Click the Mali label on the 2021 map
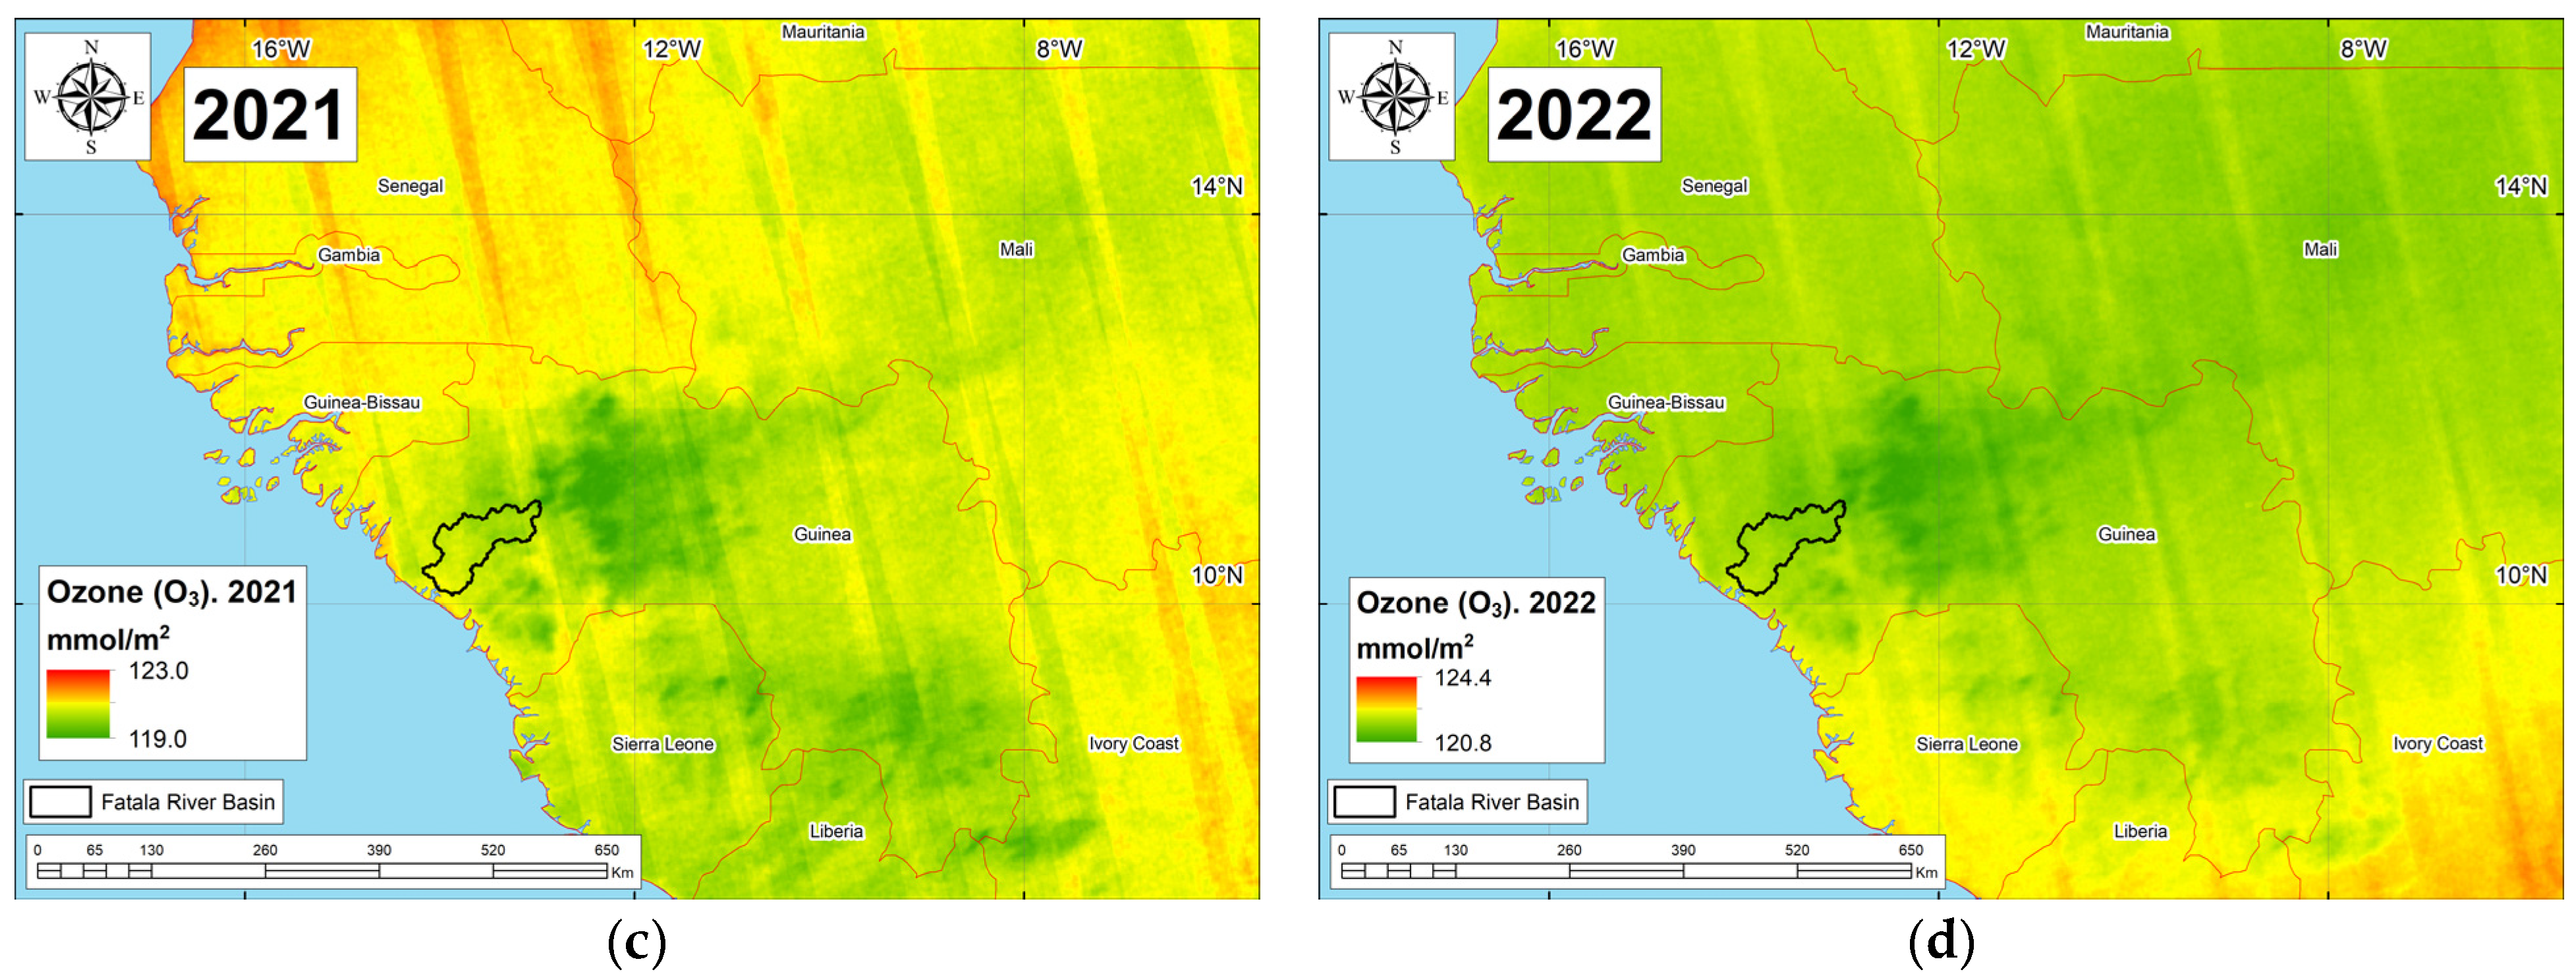 pos(1016,249)
